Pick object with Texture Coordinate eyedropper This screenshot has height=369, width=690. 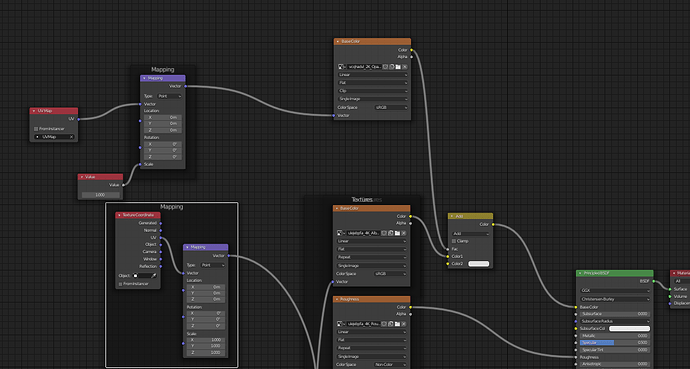[x=154, y=276]
